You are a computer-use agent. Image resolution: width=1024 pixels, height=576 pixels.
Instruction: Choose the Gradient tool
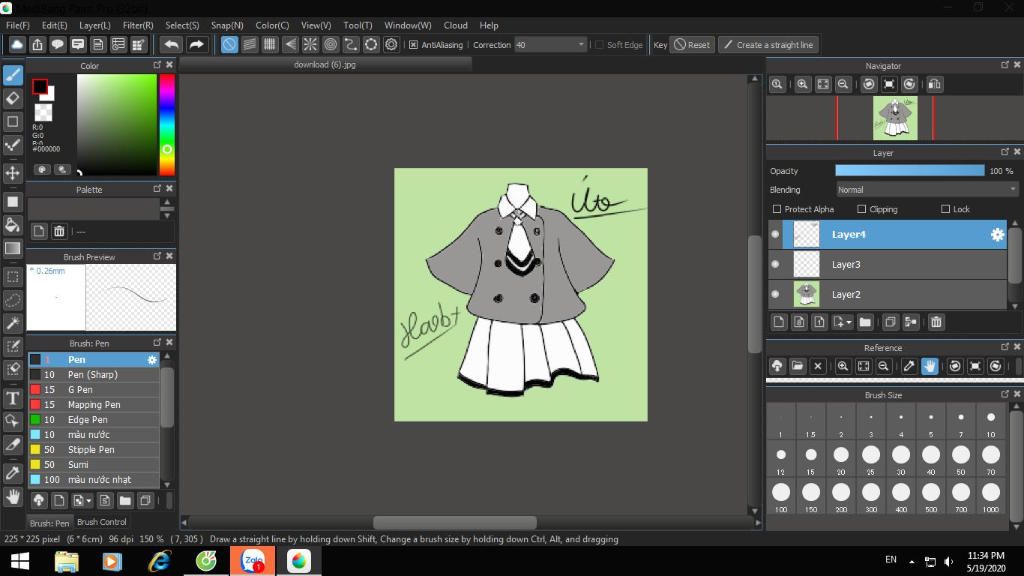(x=12, y=248)
